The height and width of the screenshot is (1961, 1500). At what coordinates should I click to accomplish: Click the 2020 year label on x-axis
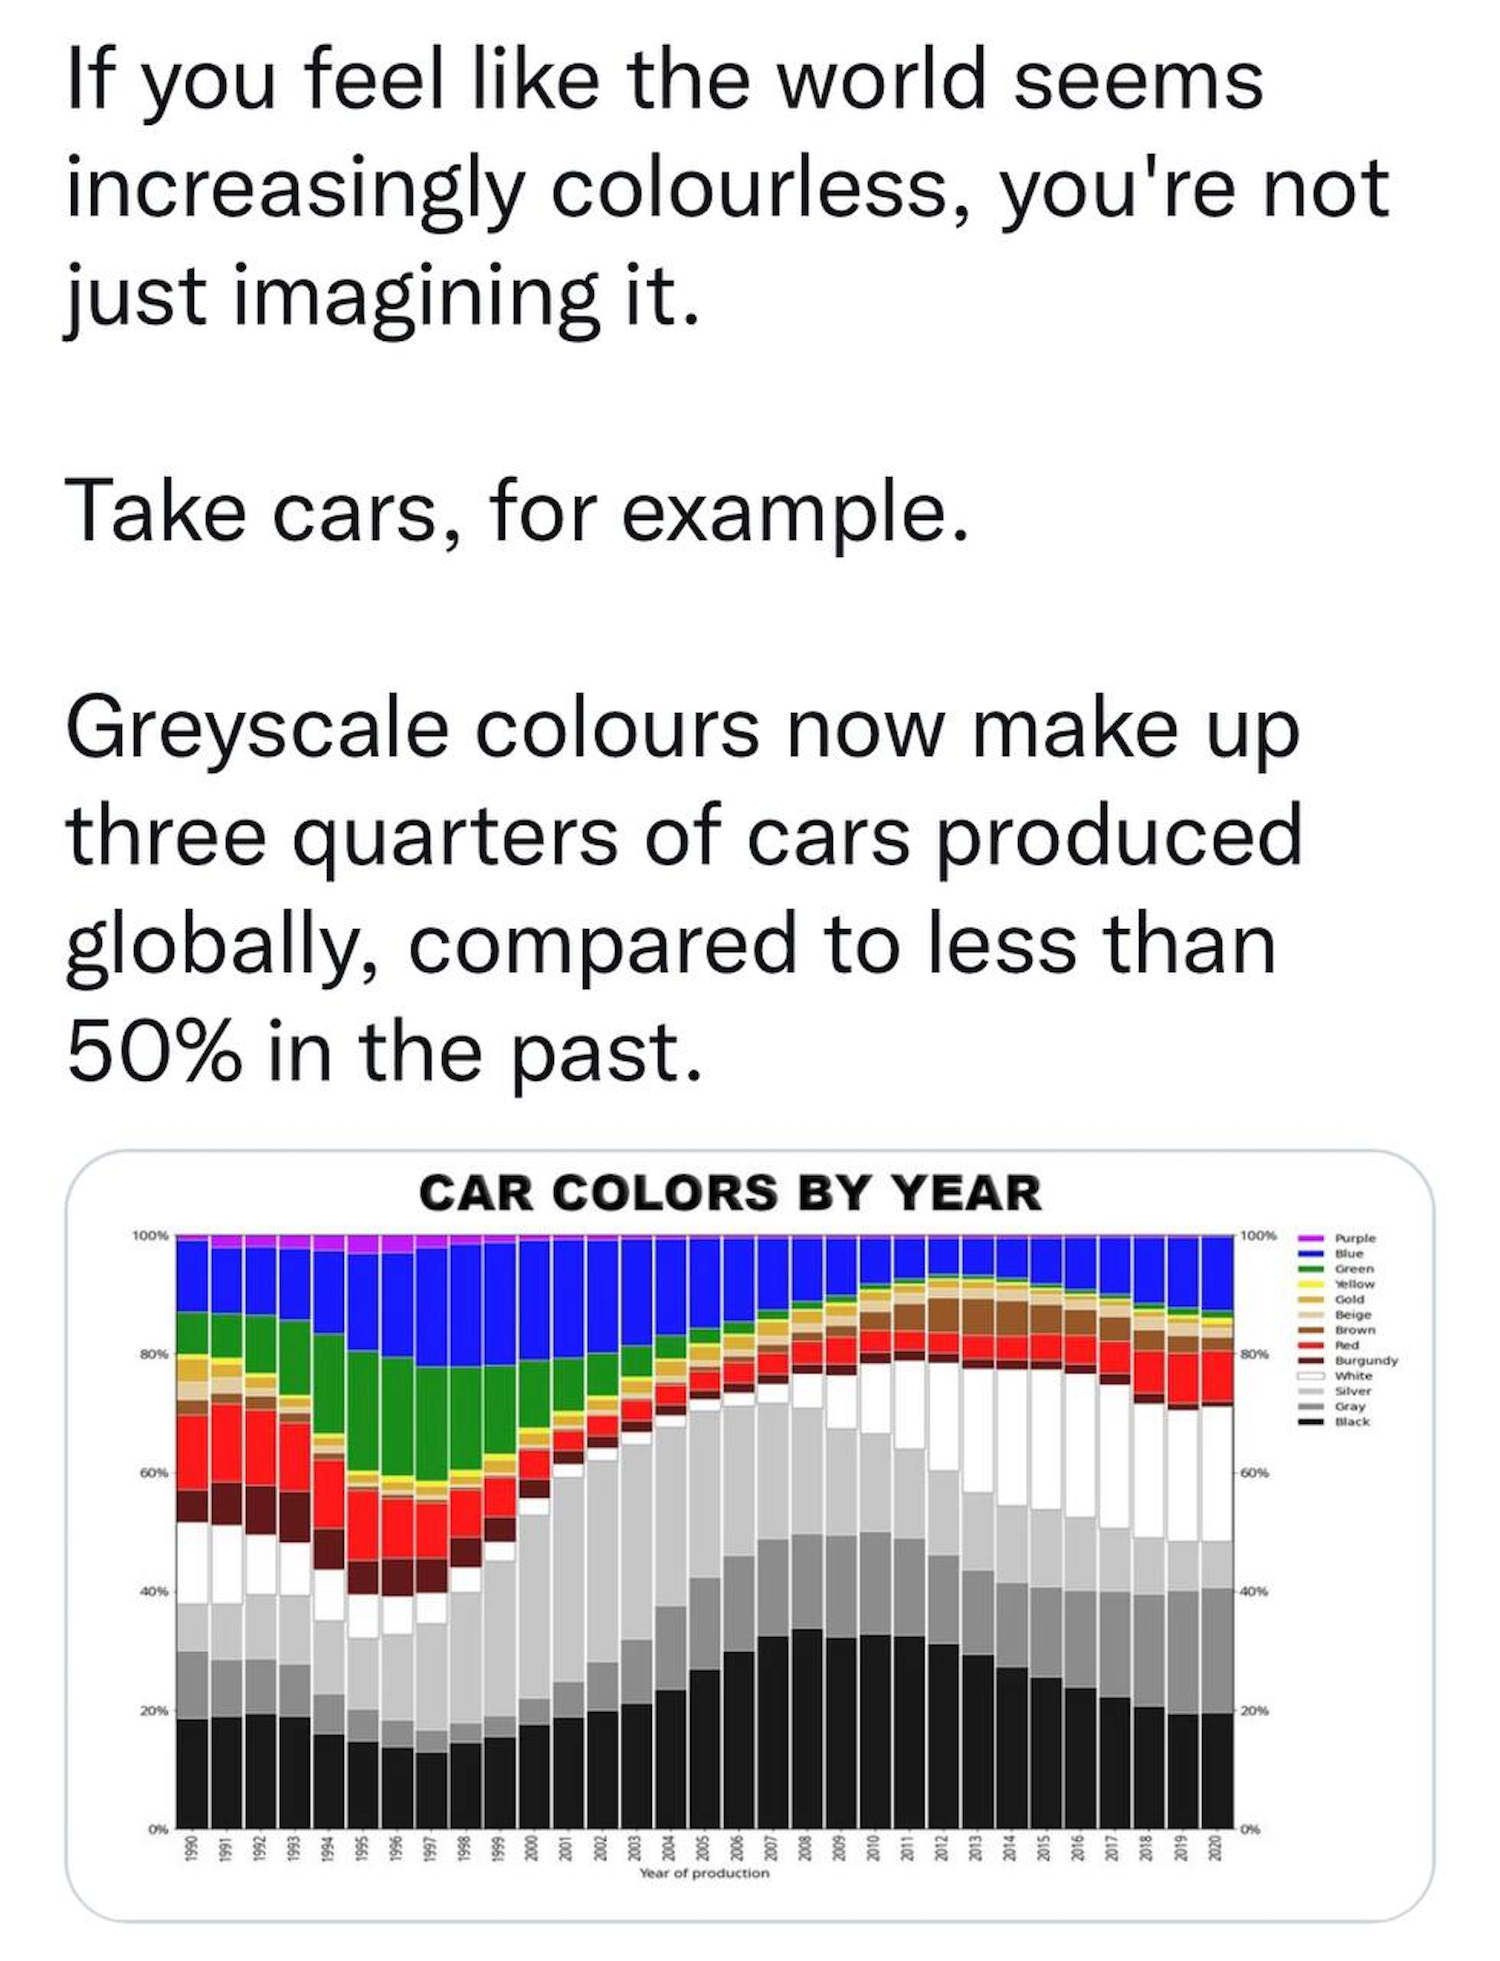pyautogui.click(x=1216, y=1846)
